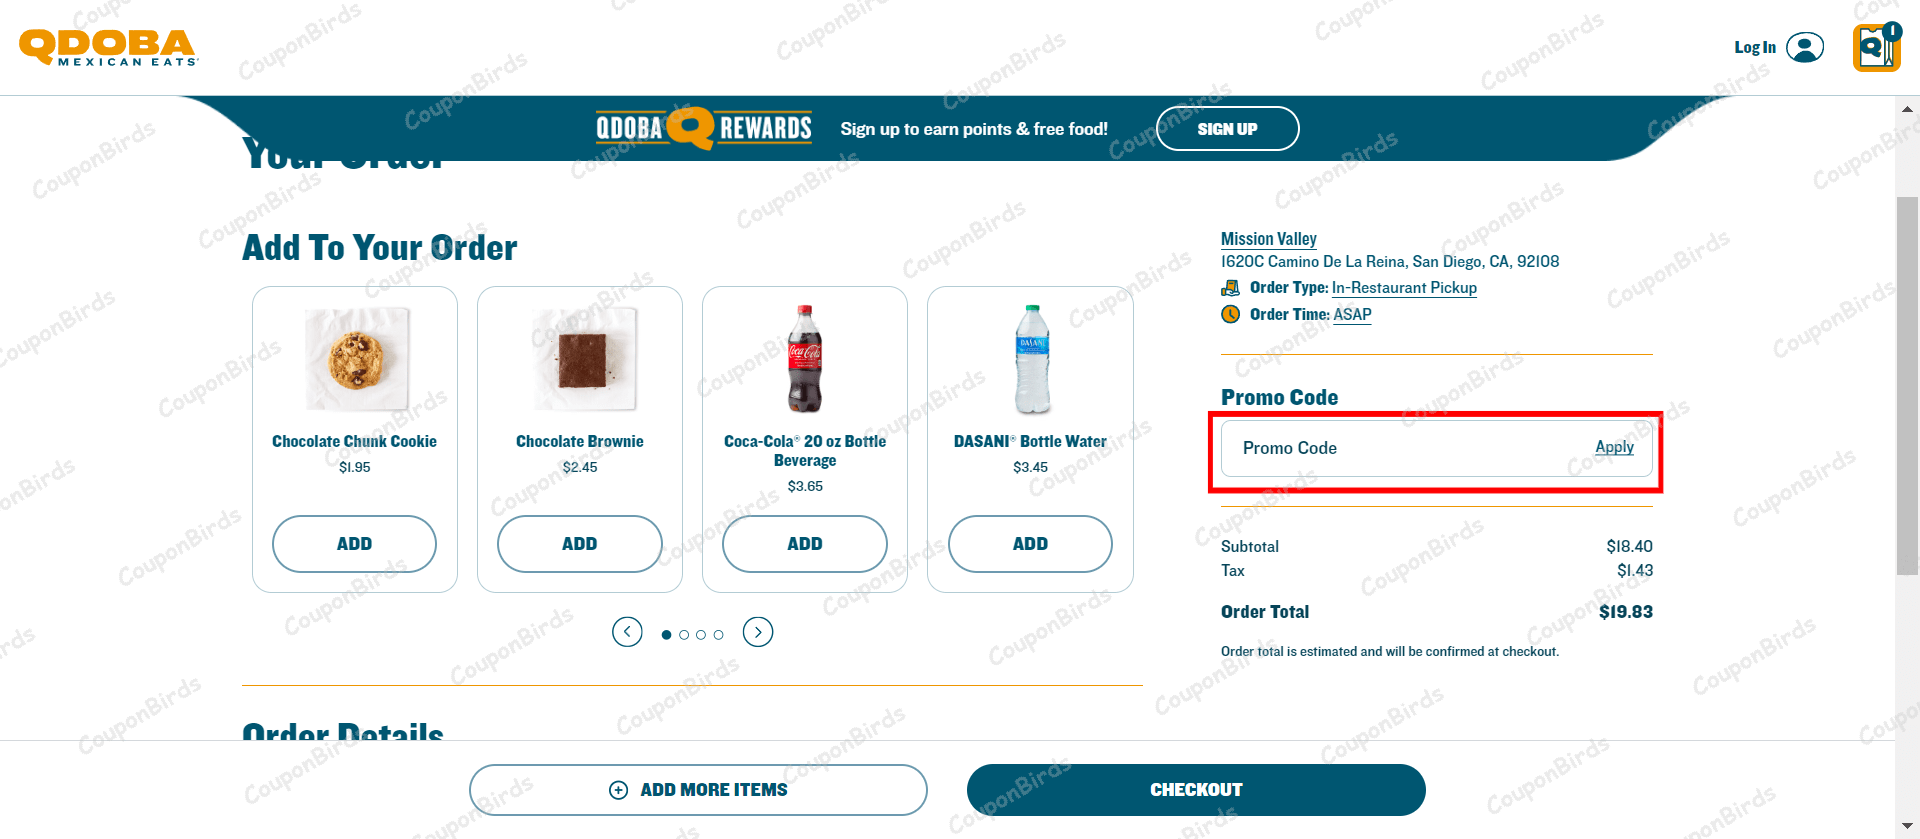1920x839 pixels.
Task: Select the fourth carousel page dot
Action: click(718, 634)
